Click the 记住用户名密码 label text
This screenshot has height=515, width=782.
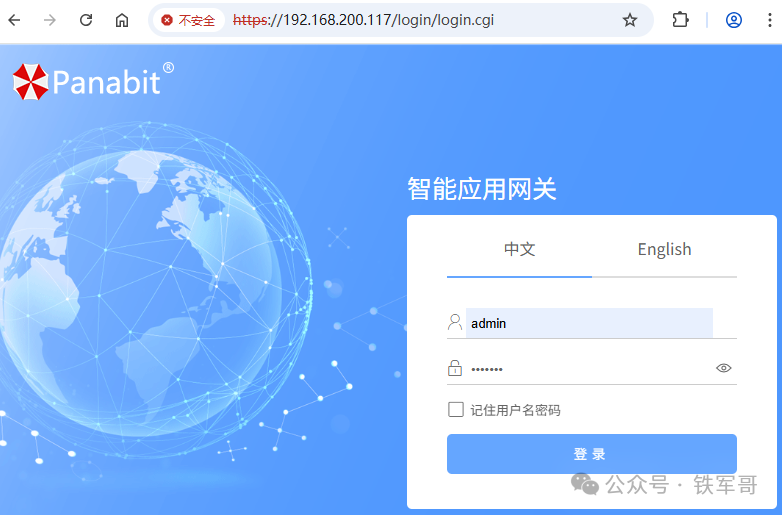point(515,410)
